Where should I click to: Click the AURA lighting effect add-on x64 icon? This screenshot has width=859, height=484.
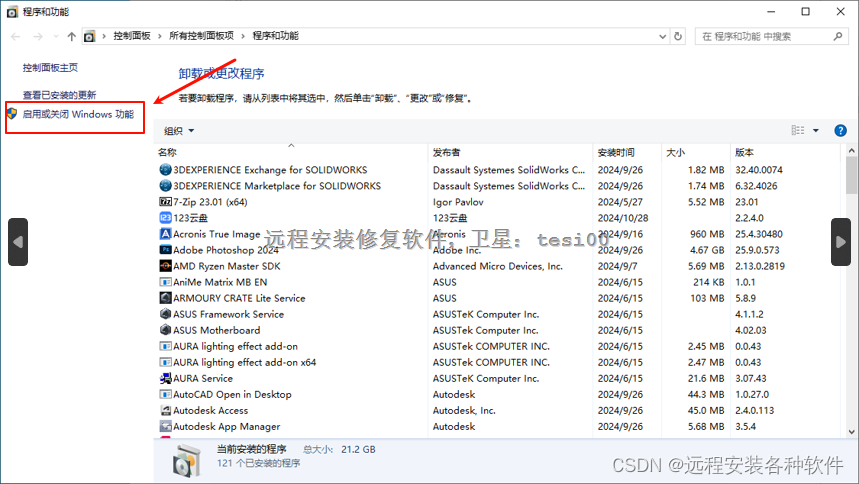[165, 362]
